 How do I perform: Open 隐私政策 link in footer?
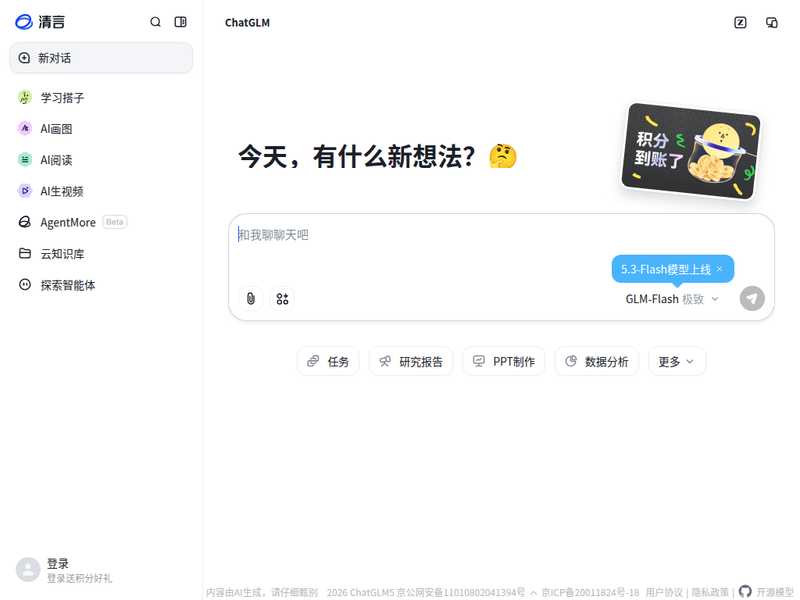710,592
